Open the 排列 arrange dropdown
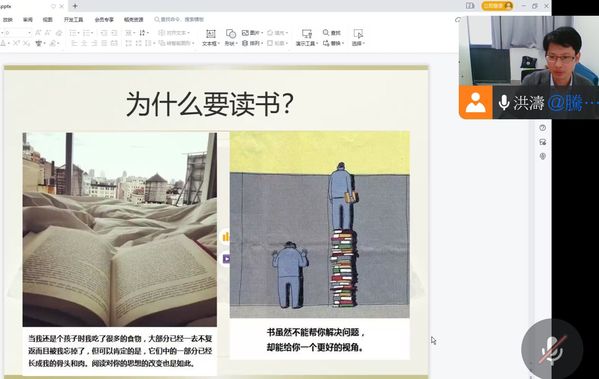 [252, 43]
